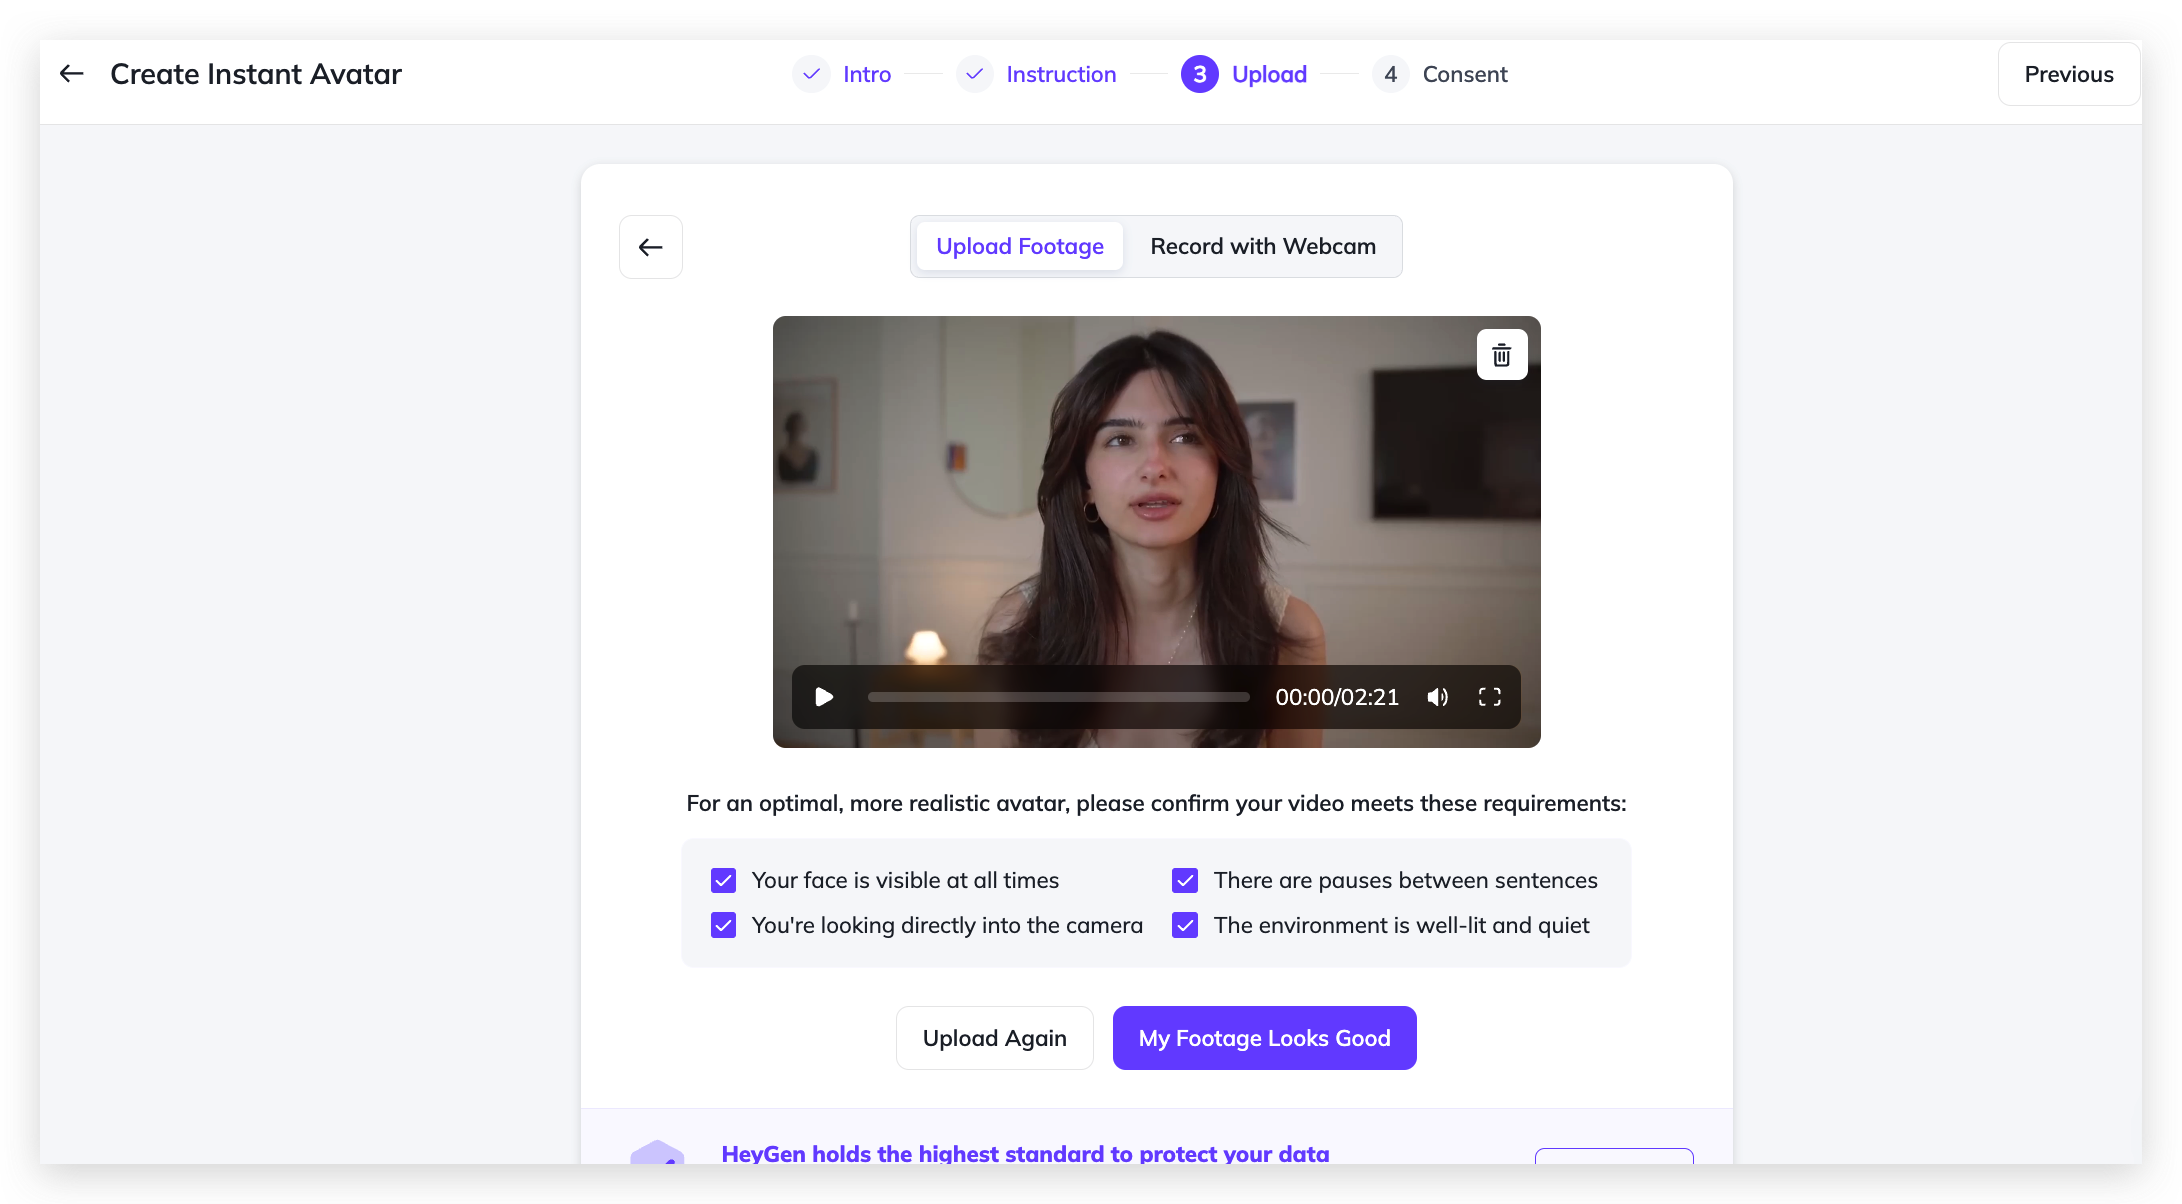Click the back arrow button inside upload card
This screenshot has width=2182, height=1204.
(650, 247)
